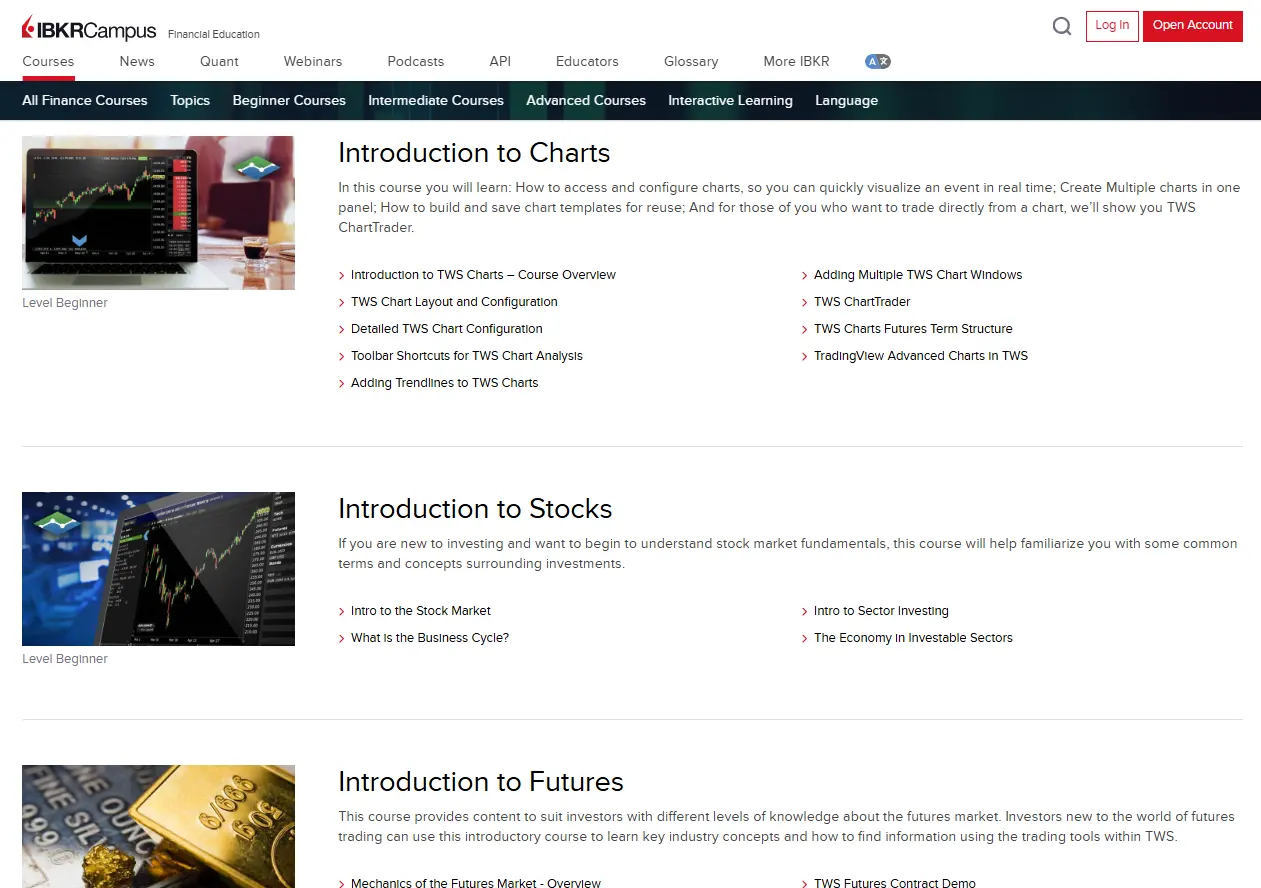This screenshot has height=888, width=1261.
Task: Switch to the Podcasts tab
Action: point(416,61)
